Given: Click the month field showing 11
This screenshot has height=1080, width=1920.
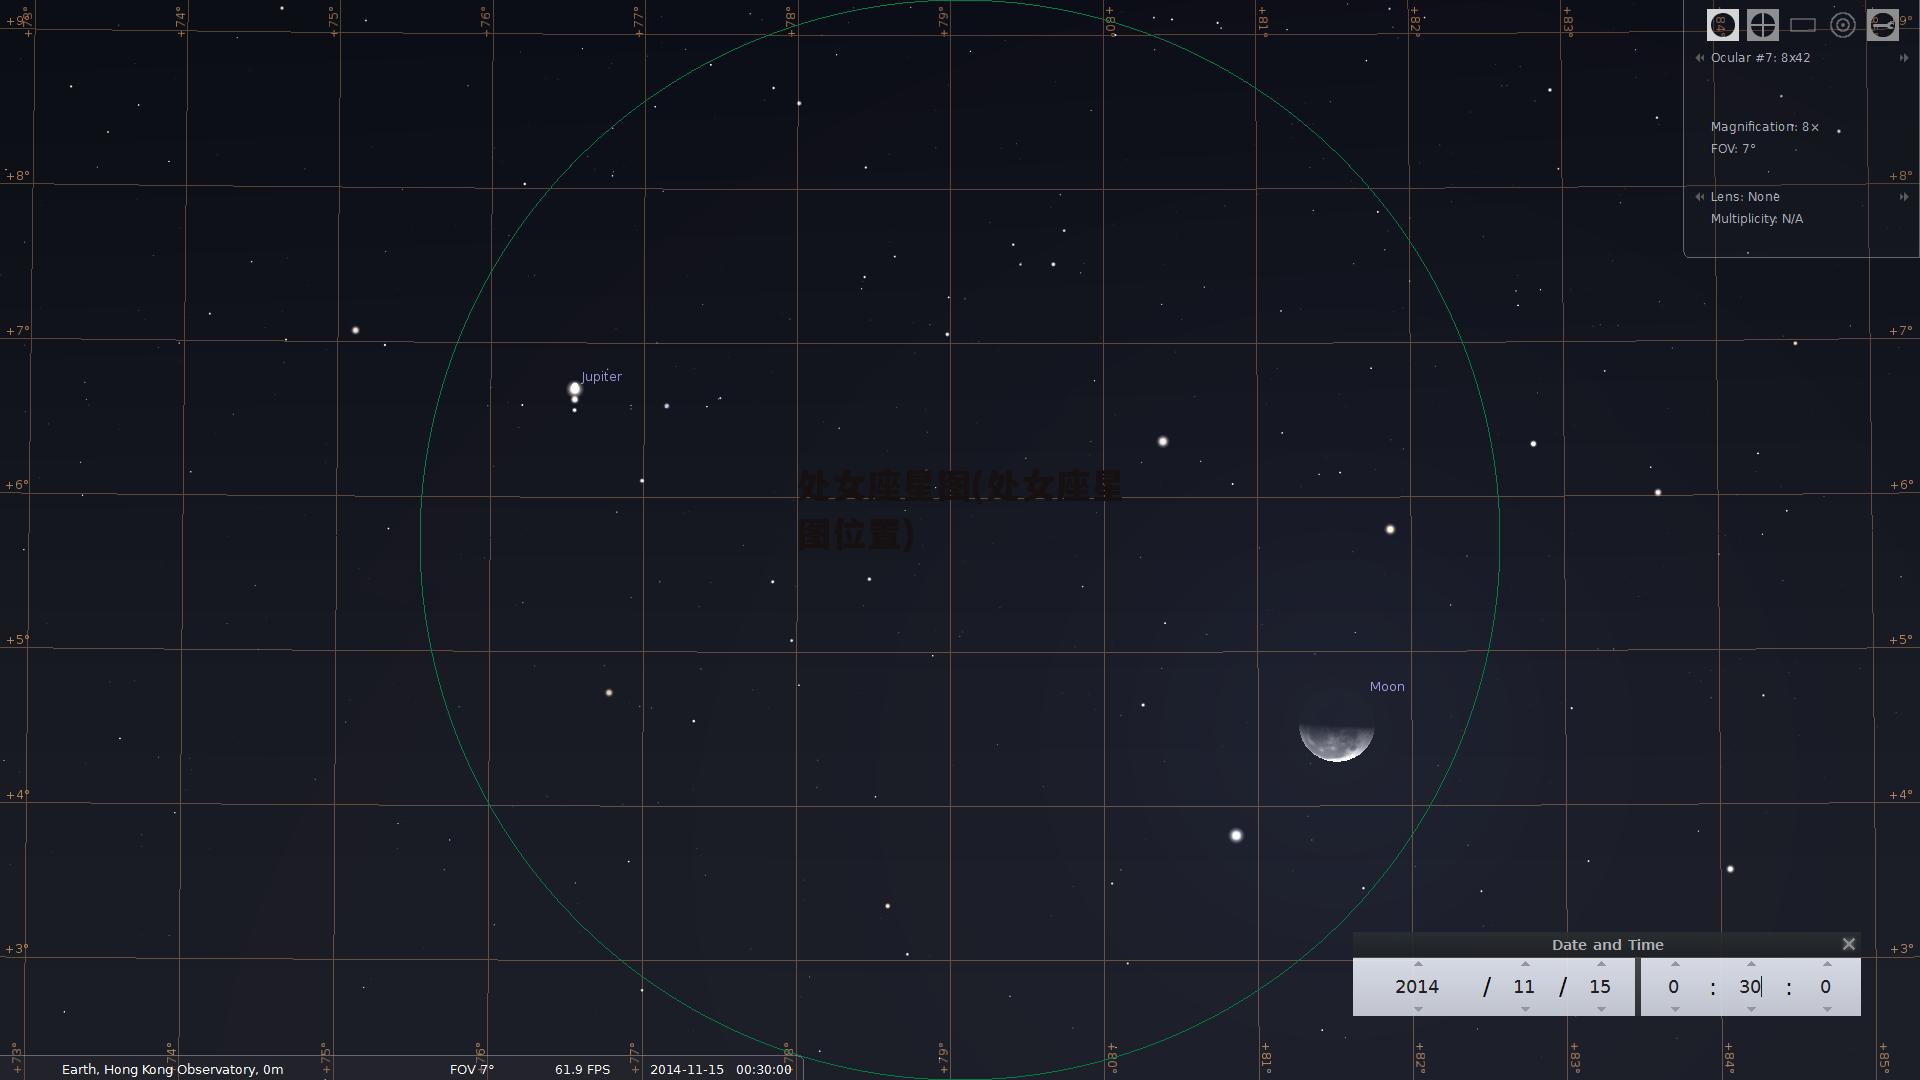Looking at the screenshot, I should pos(1524,987).
